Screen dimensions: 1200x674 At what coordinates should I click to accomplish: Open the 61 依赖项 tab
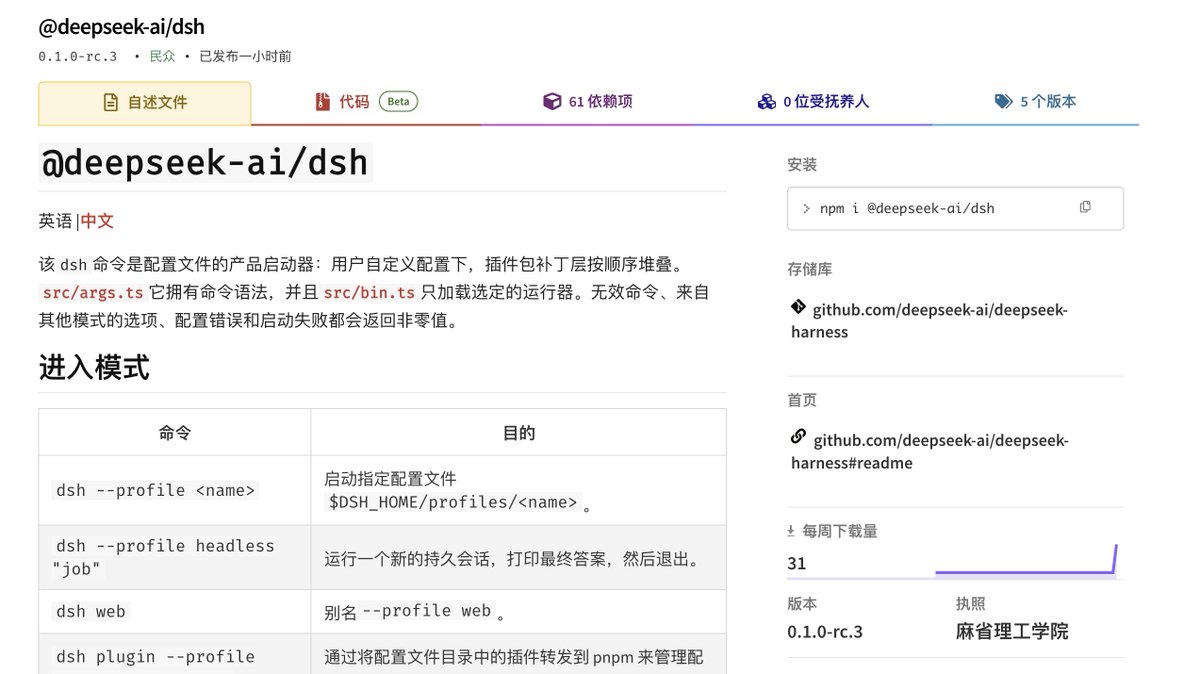tap(588, 102)
